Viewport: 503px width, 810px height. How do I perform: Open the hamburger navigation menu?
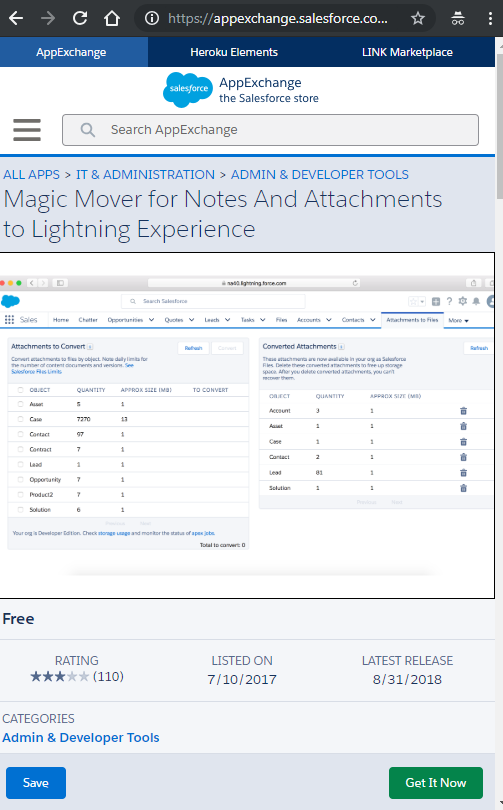point(27,130)
